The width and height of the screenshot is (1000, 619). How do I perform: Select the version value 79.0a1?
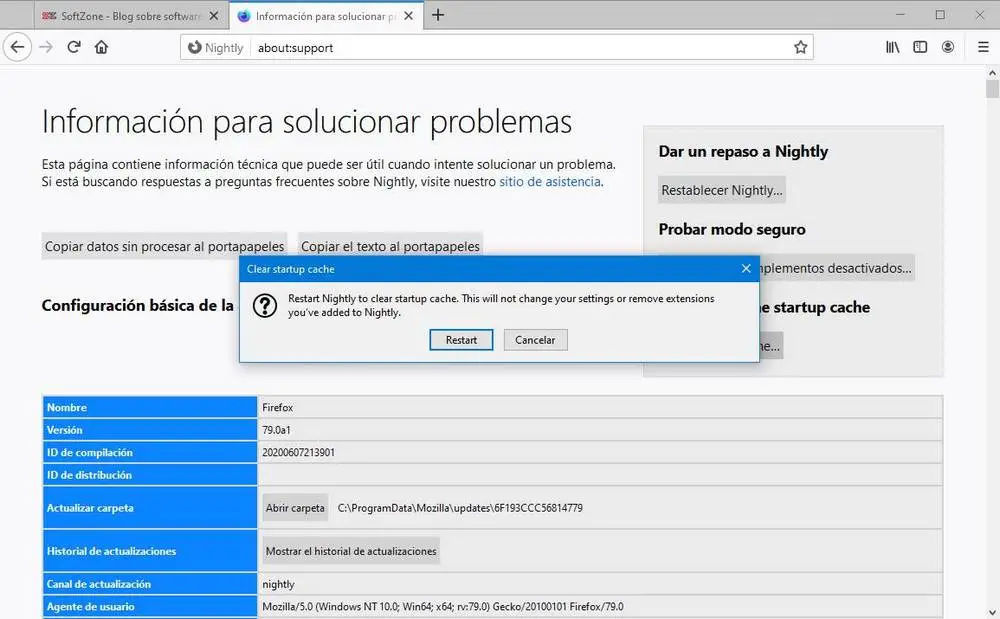click(276, 430)
